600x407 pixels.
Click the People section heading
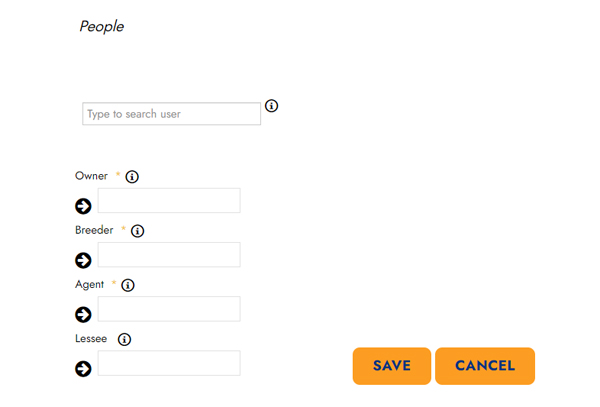[x=101, y=27]
